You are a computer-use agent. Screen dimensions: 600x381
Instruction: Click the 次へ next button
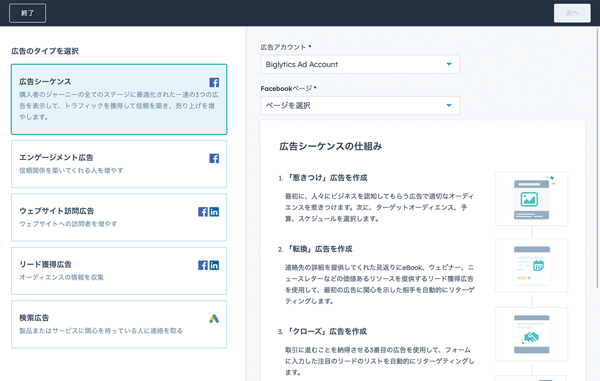[572, 13]
